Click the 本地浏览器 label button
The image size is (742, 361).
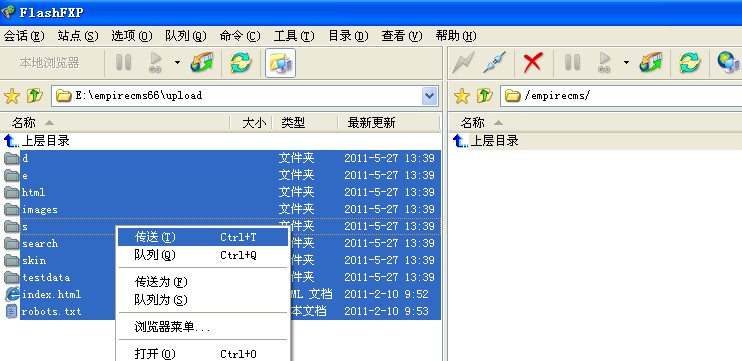coord(50,63)
